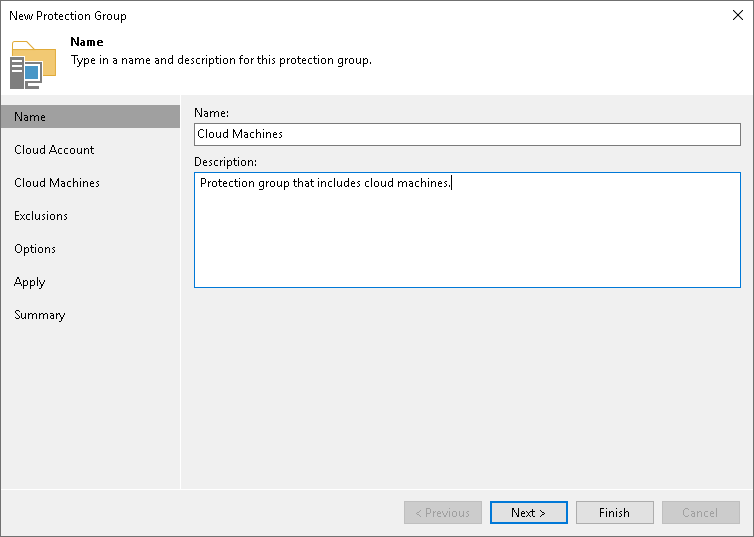Click the protection group folder icon
This screenshot has height=537, width=754.
tap(33, 65)
